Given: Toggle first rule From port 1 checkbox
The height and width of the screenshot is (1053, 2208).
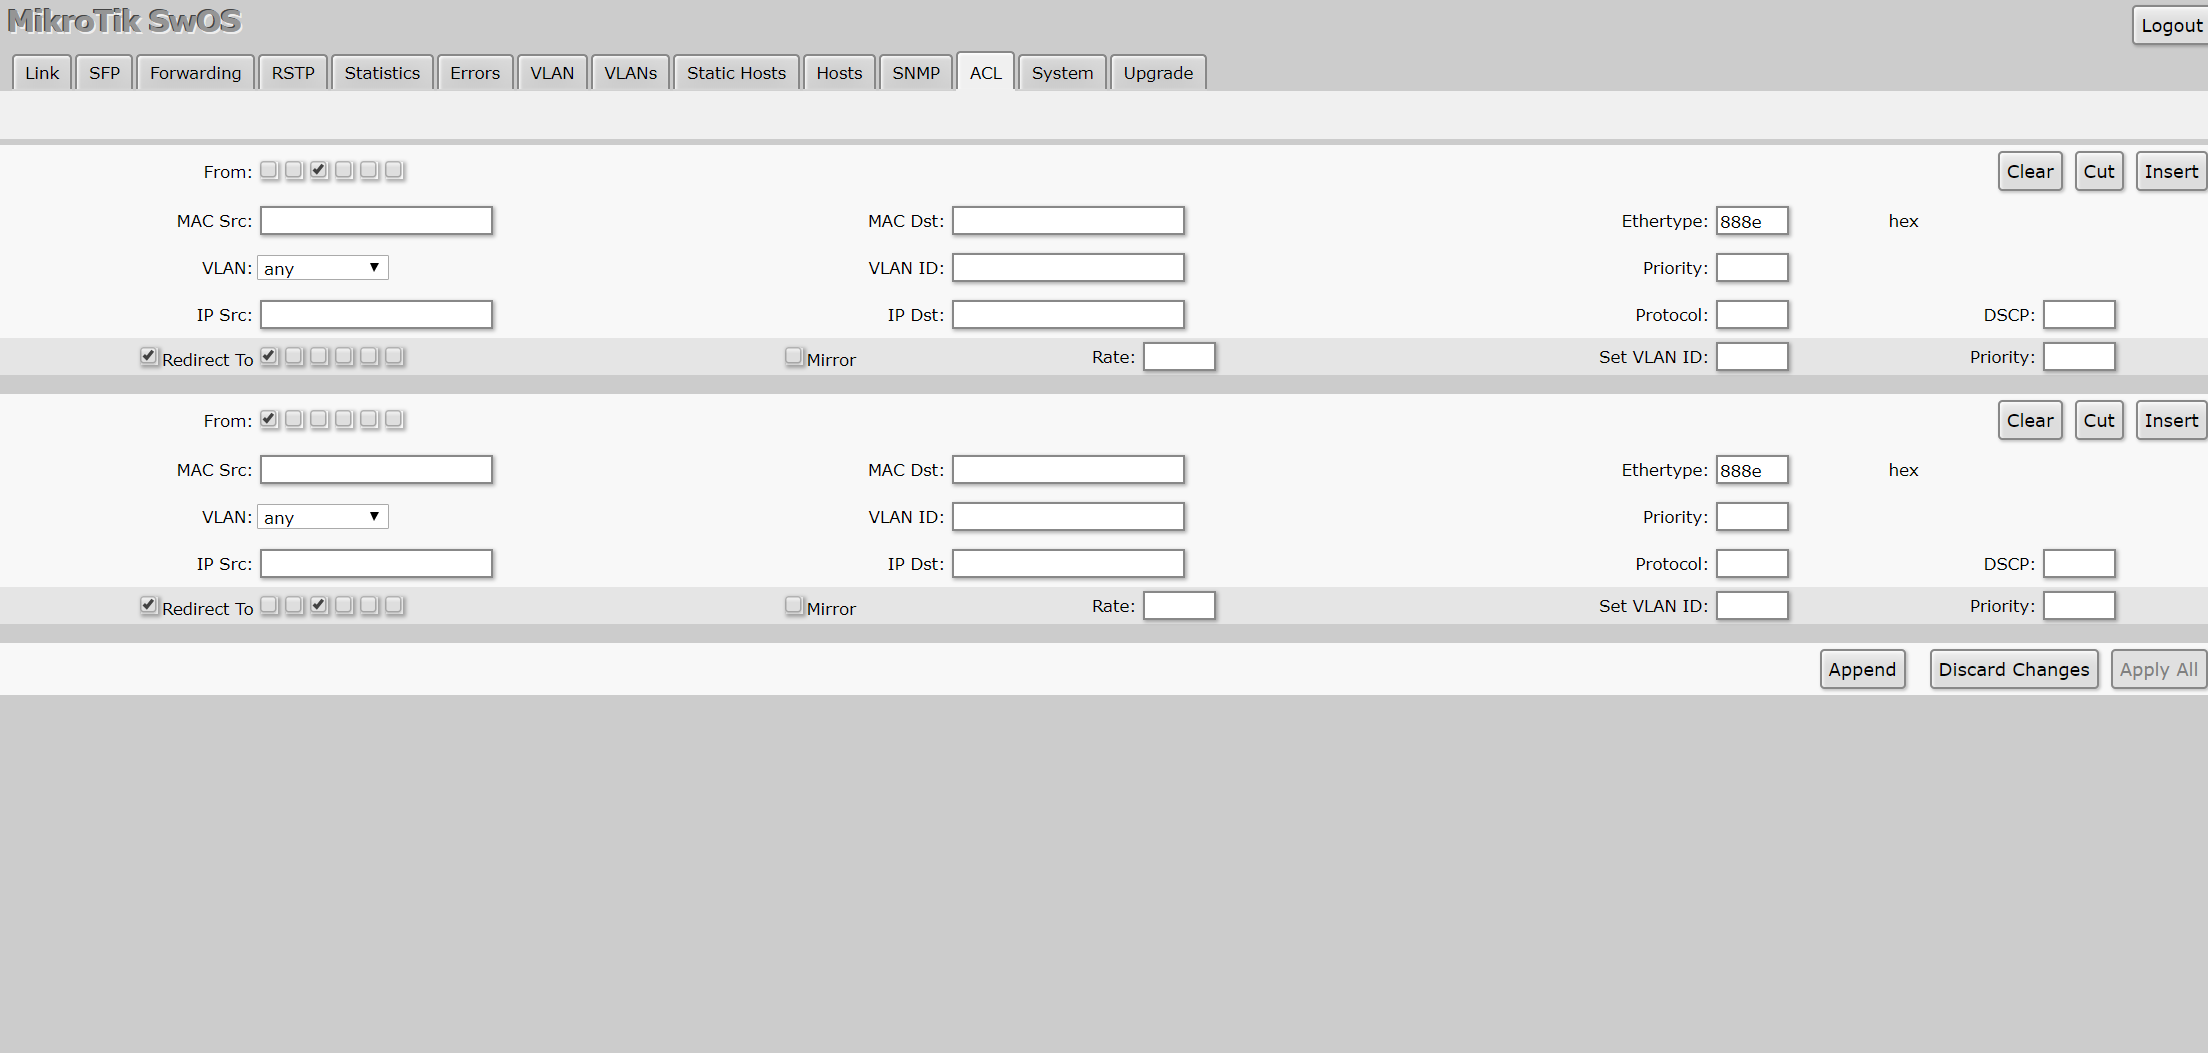Looking at the screenshot, I should tap(269, 170).
